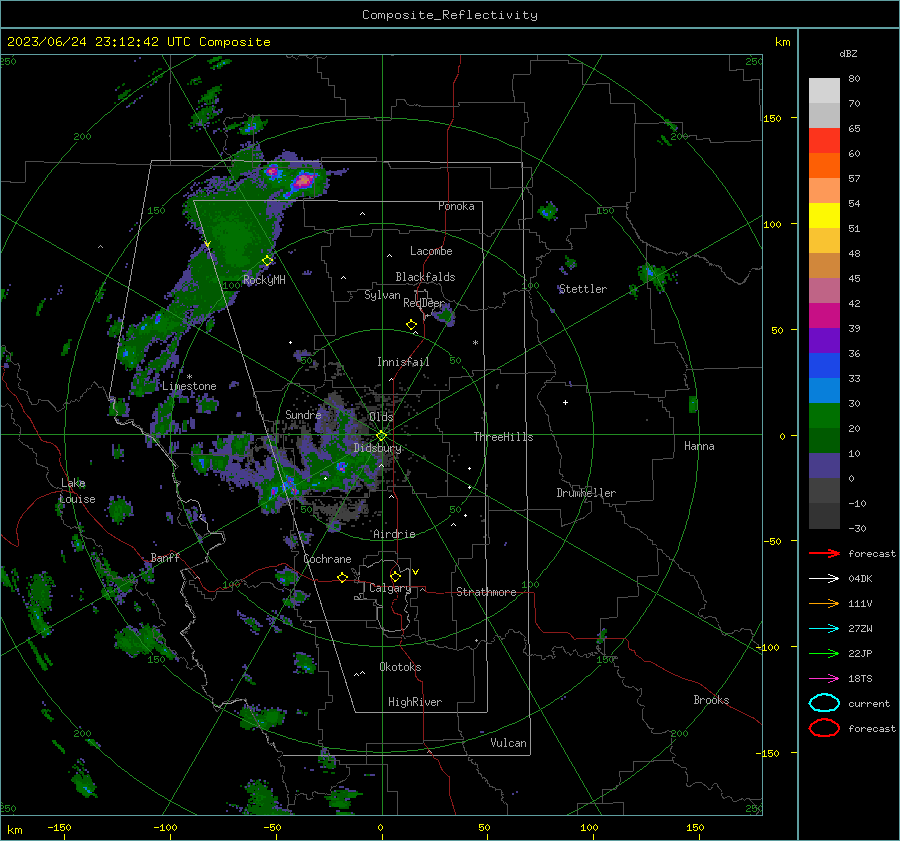Click the yellow diamond marker above Calgary

pos(395,576)
